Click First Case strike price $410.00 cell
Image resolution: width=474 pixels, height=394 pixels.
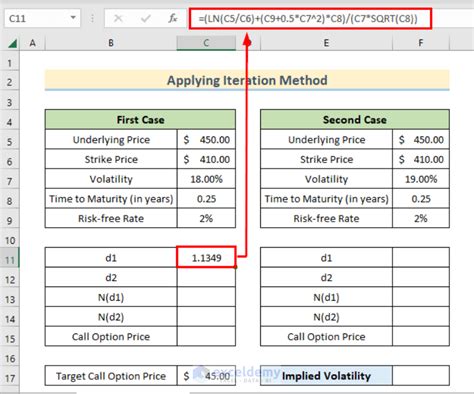tap(206, 159)
